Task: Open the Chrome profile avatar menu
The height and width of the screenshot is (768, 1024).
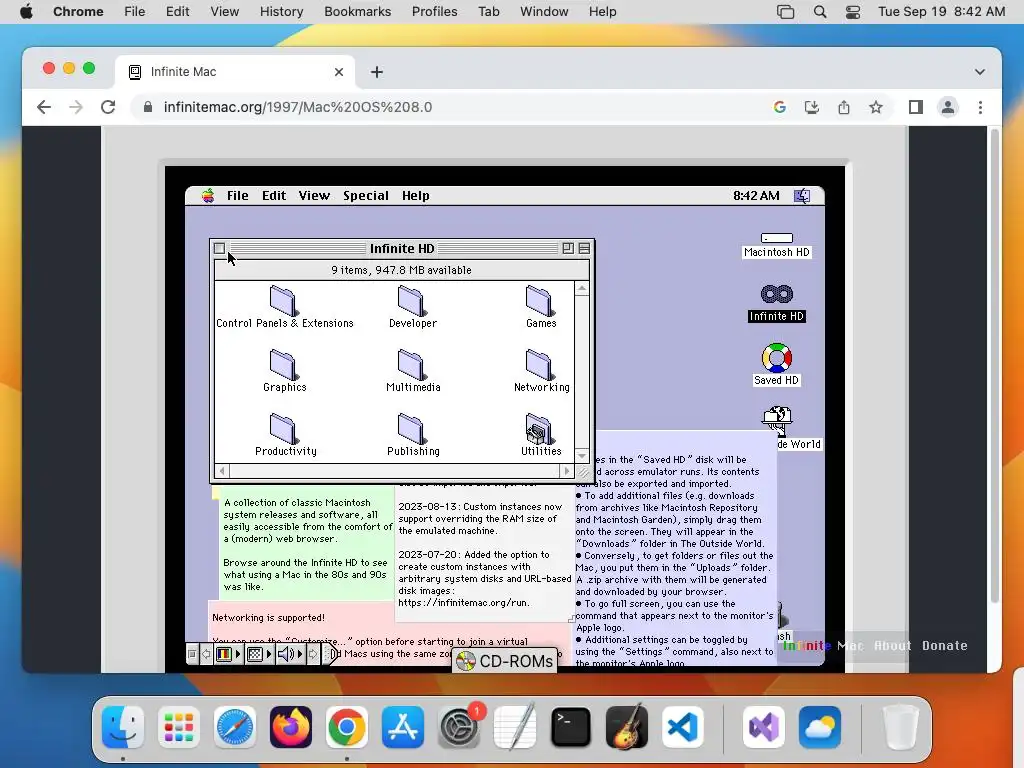Action: point(948,107)
